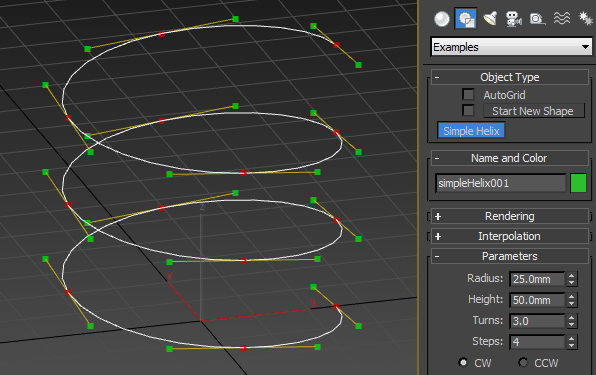Select the CCW direction radio button
This screenshot has width=596, height=375.
point(523,362)
